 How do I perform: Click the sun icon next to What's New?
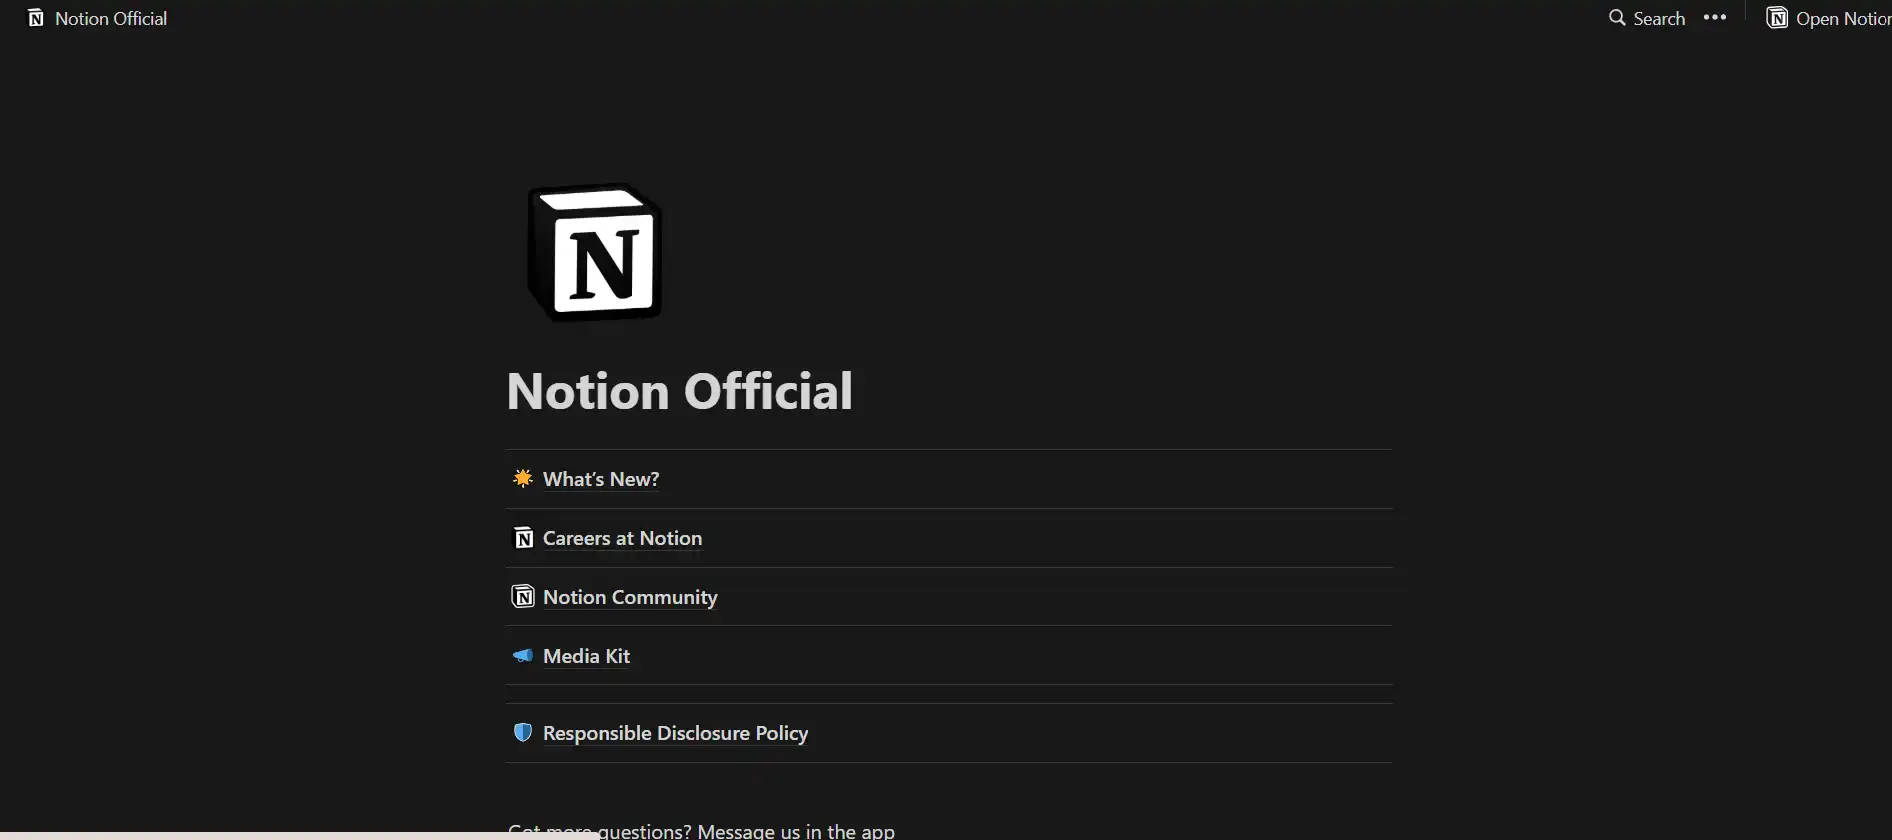522,479
